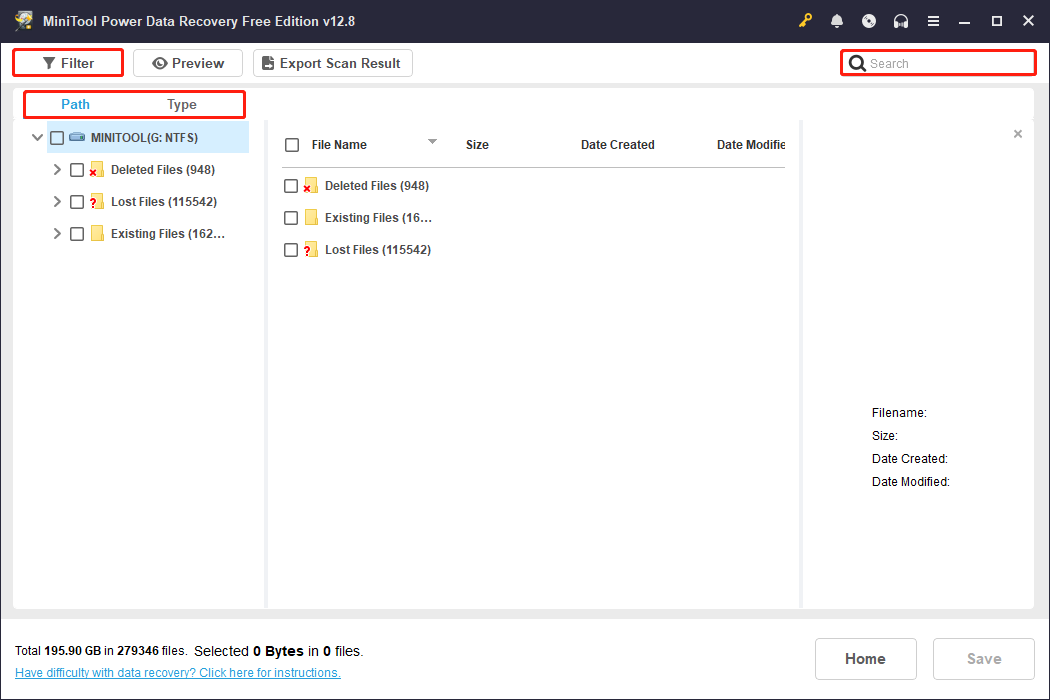The image size is (1050, 700).
Task: Open the hamburger menu in title bar
Action: click(x=933, y=20)
